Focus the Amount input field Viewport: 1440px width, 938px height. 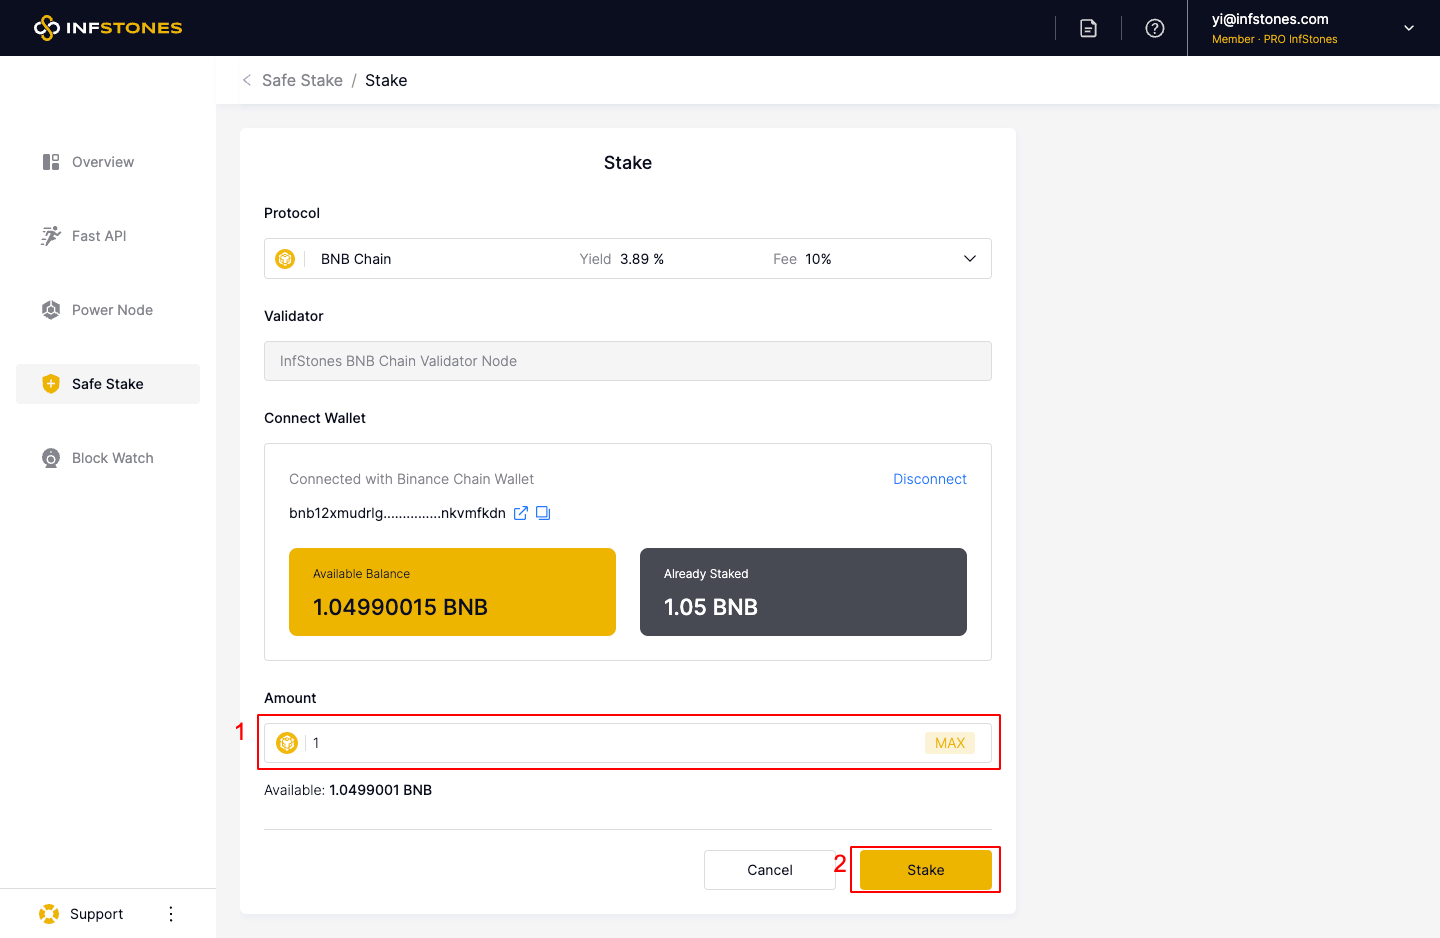click(628, 743)
